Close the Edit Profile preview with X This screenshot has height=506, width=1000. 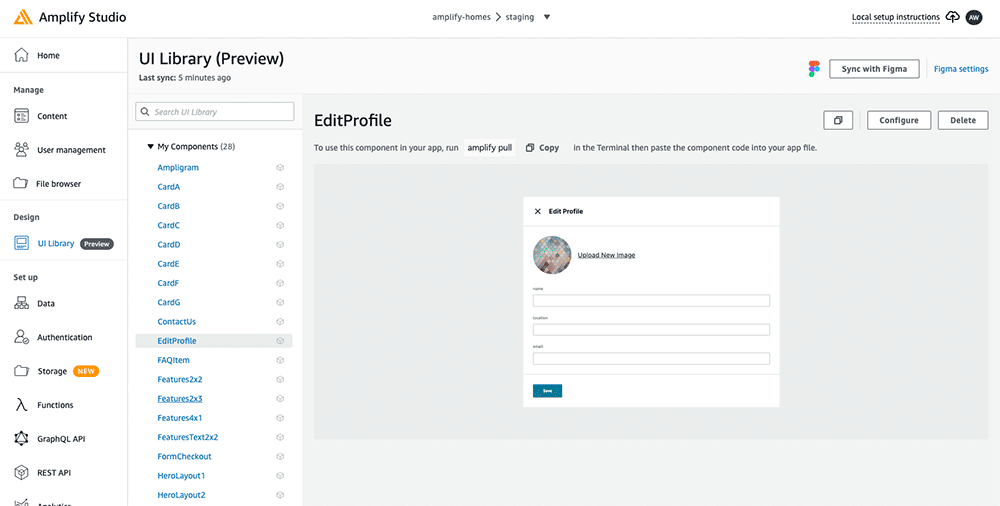click(538, 211)
